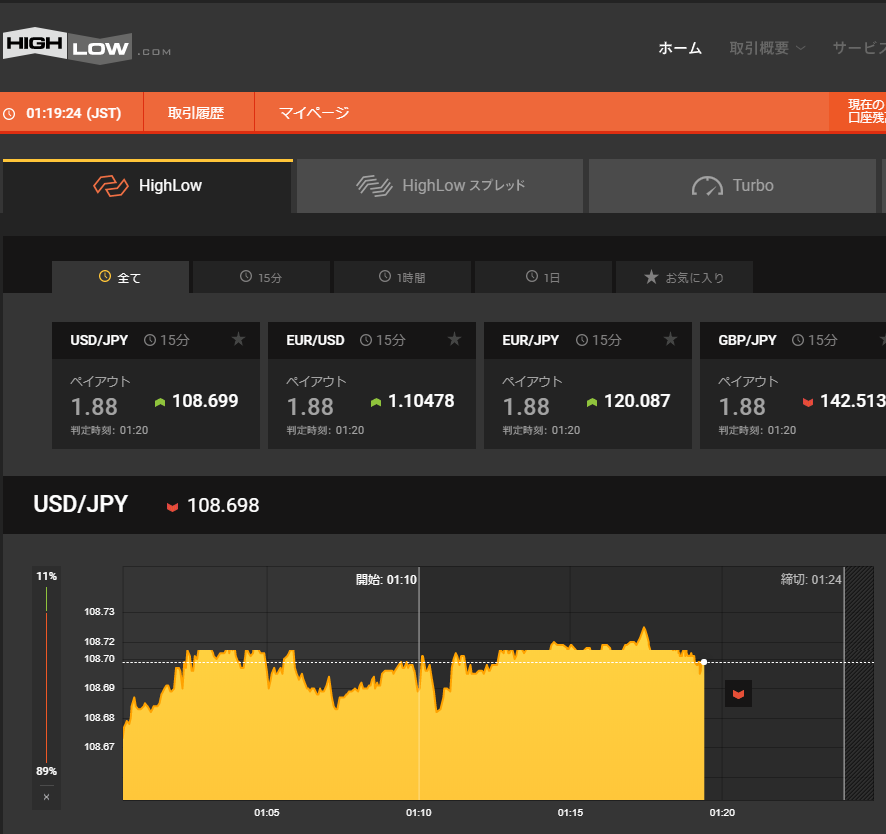
Task: Click the 開始: 01:10 start marker
Action: coord(386,580)
